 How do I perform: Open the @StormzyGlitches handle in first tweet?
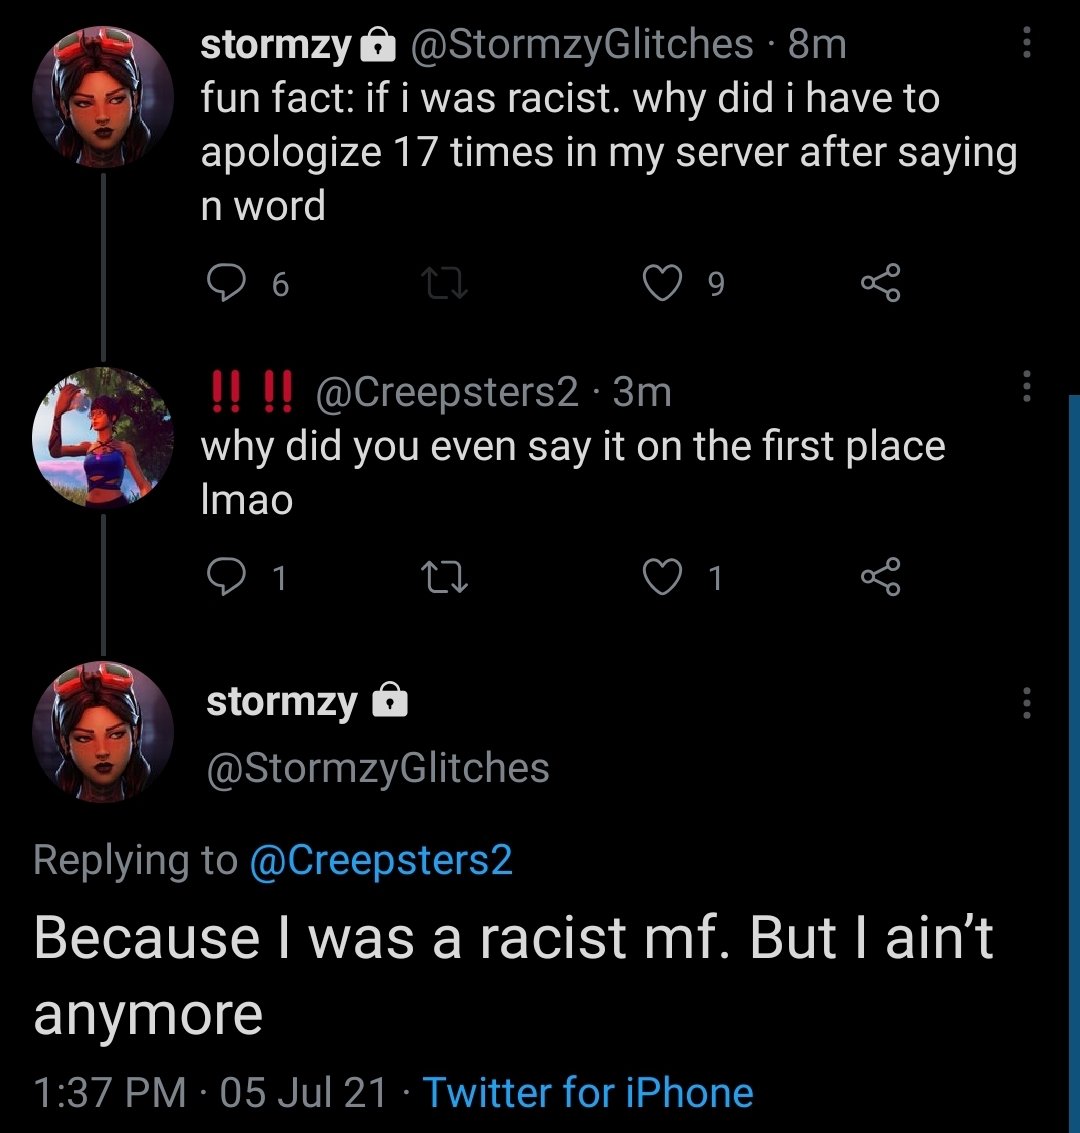point(580,43)
